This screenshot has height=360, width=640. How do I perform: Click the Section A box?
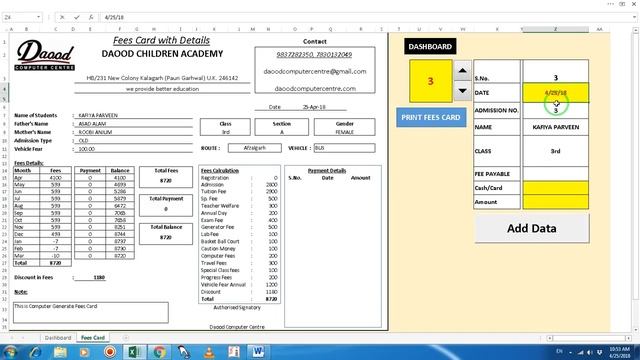(x=282, y=127)
